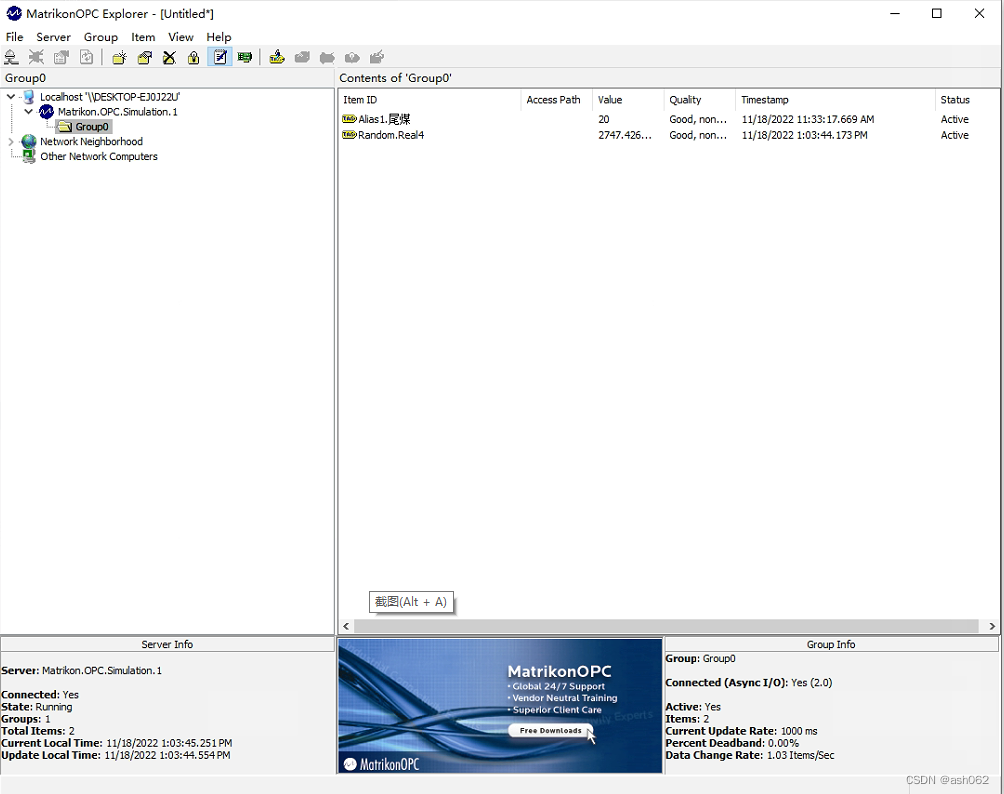Click the Active status of Random.Real4 row
Viewport: 1004px width, 794px height.
pyautogui.click(x=954, y=135)
